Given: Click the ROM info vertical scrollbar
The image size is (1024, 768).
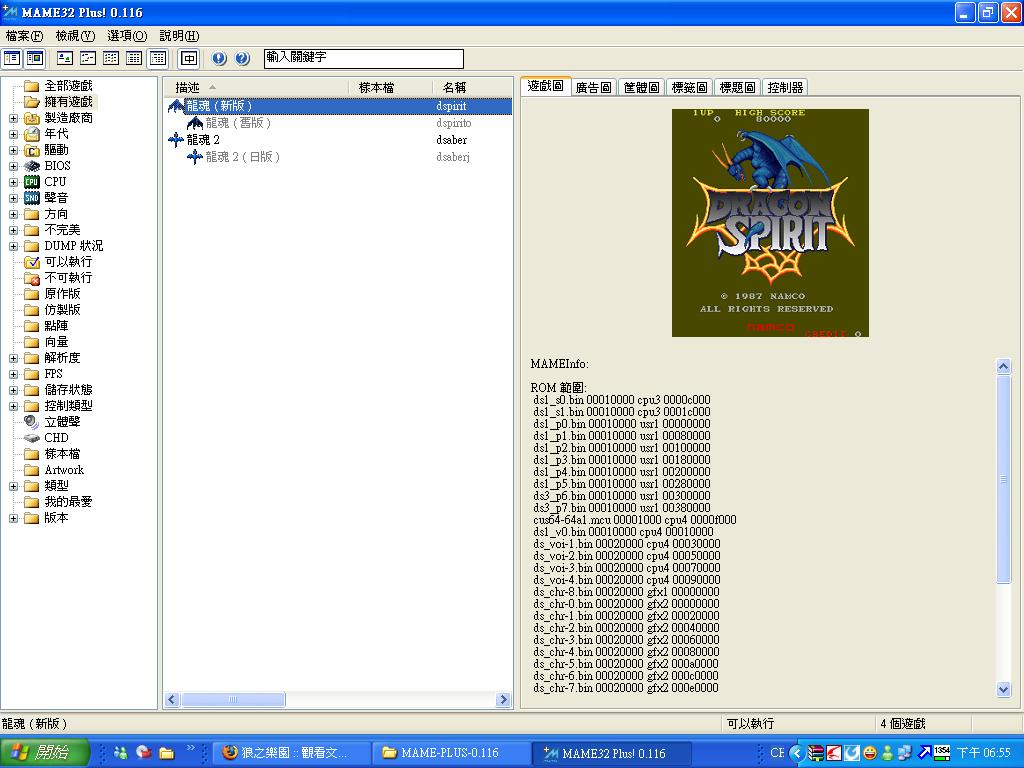Looking at the screenshot, I should point(1004,480).
